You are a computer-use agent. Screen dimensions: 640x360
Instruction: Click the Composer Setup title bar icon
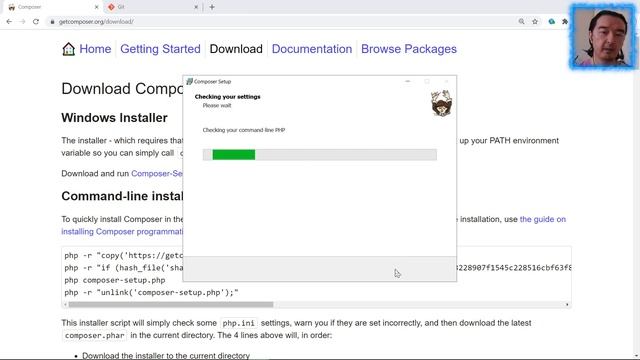click(x=189, y=82)
